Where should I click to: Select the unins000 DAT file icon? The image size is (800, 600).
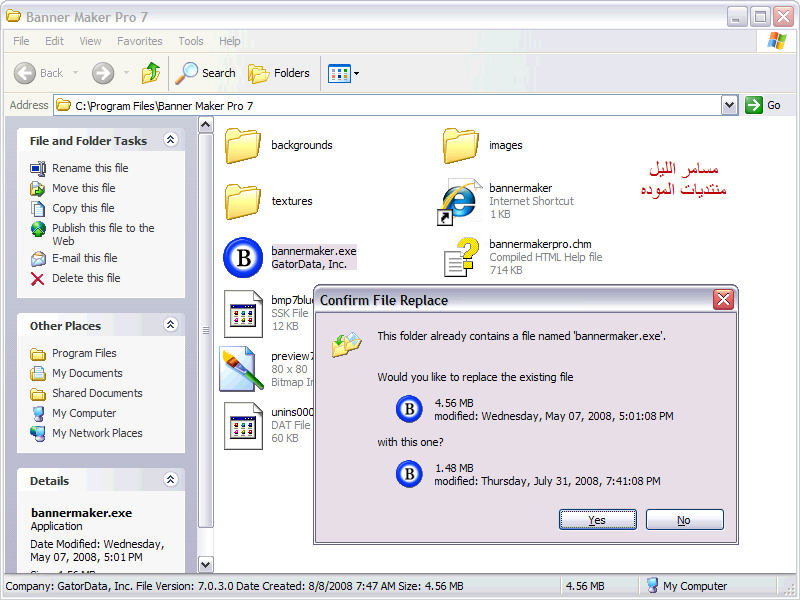pos(243,426)
